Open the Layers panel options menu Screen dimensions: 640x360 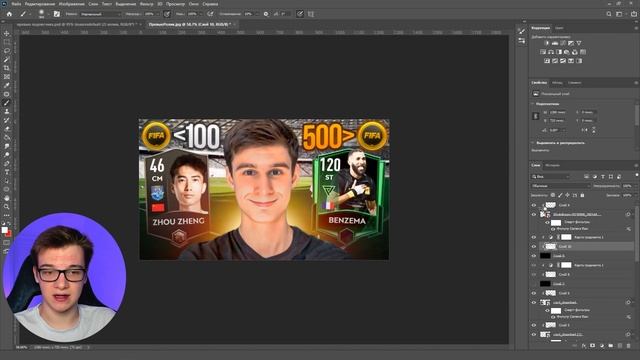(x=636, y=165)
